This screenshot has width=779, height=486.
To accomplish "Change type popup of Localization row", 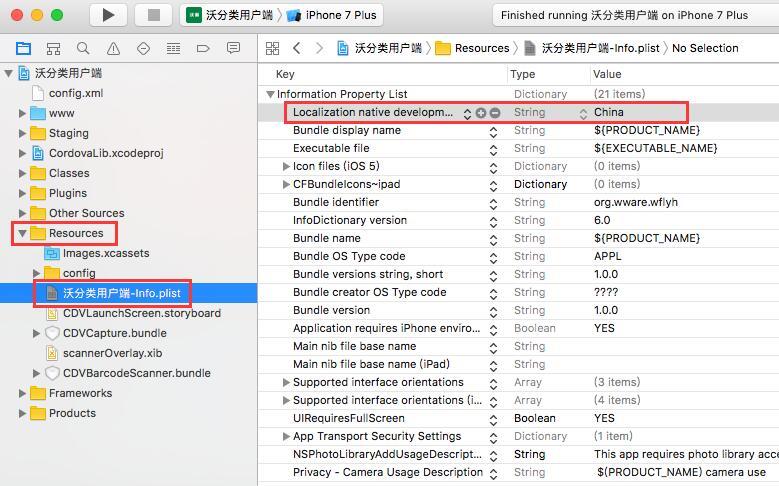I will [x=583, y=113].
